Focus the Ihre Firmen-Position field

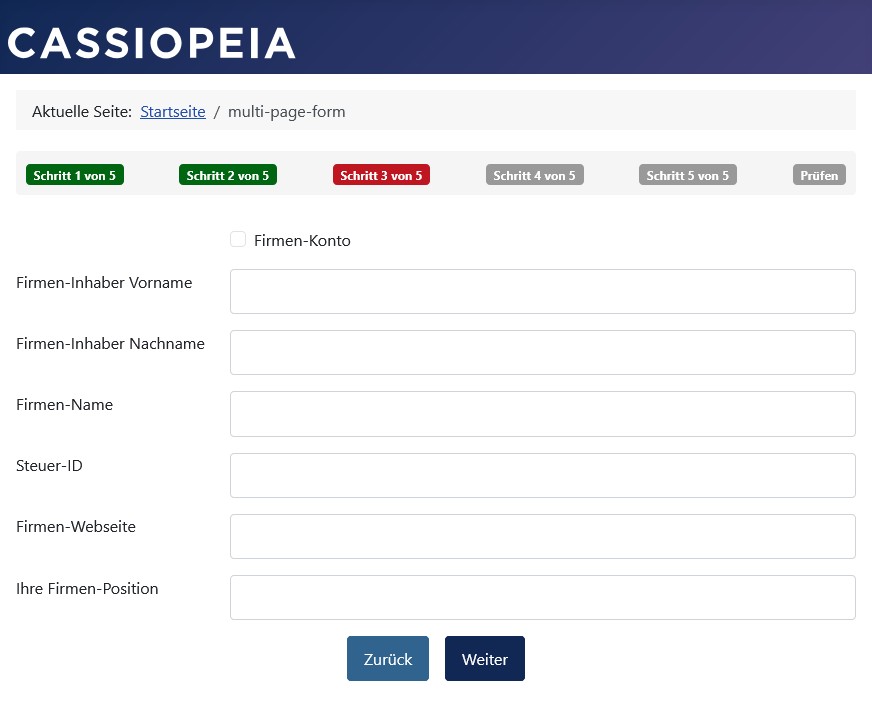click(542, 597)
